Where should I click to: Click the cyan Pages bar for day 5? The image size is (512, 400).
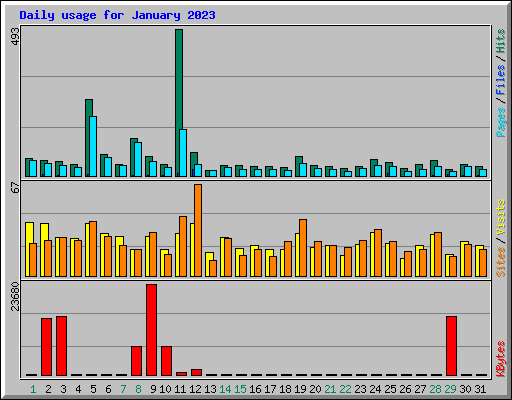point(93,146)
